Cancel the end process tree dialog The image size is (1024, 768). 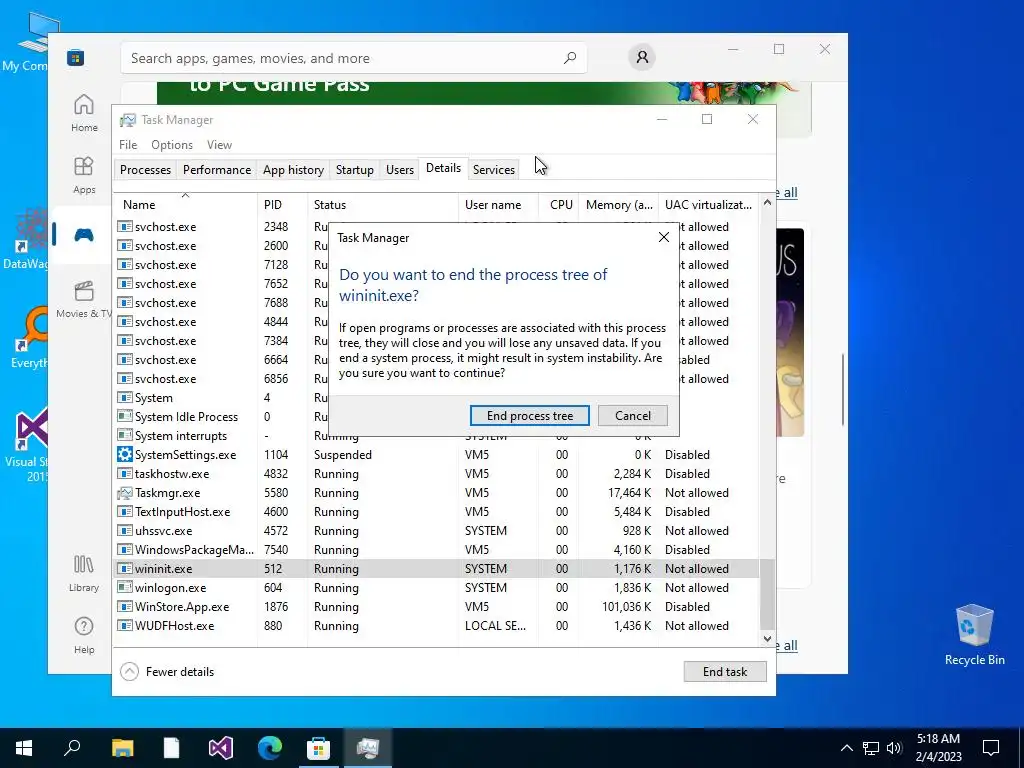pyautogui.click(x=632, y=415)
